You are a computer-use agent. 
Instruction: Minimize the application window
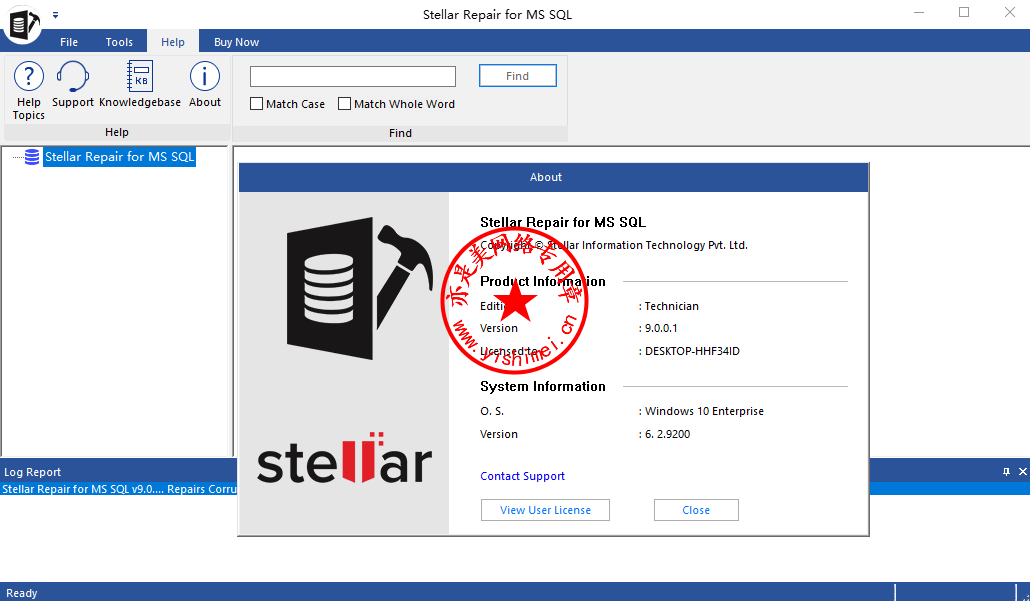[918, 12]
